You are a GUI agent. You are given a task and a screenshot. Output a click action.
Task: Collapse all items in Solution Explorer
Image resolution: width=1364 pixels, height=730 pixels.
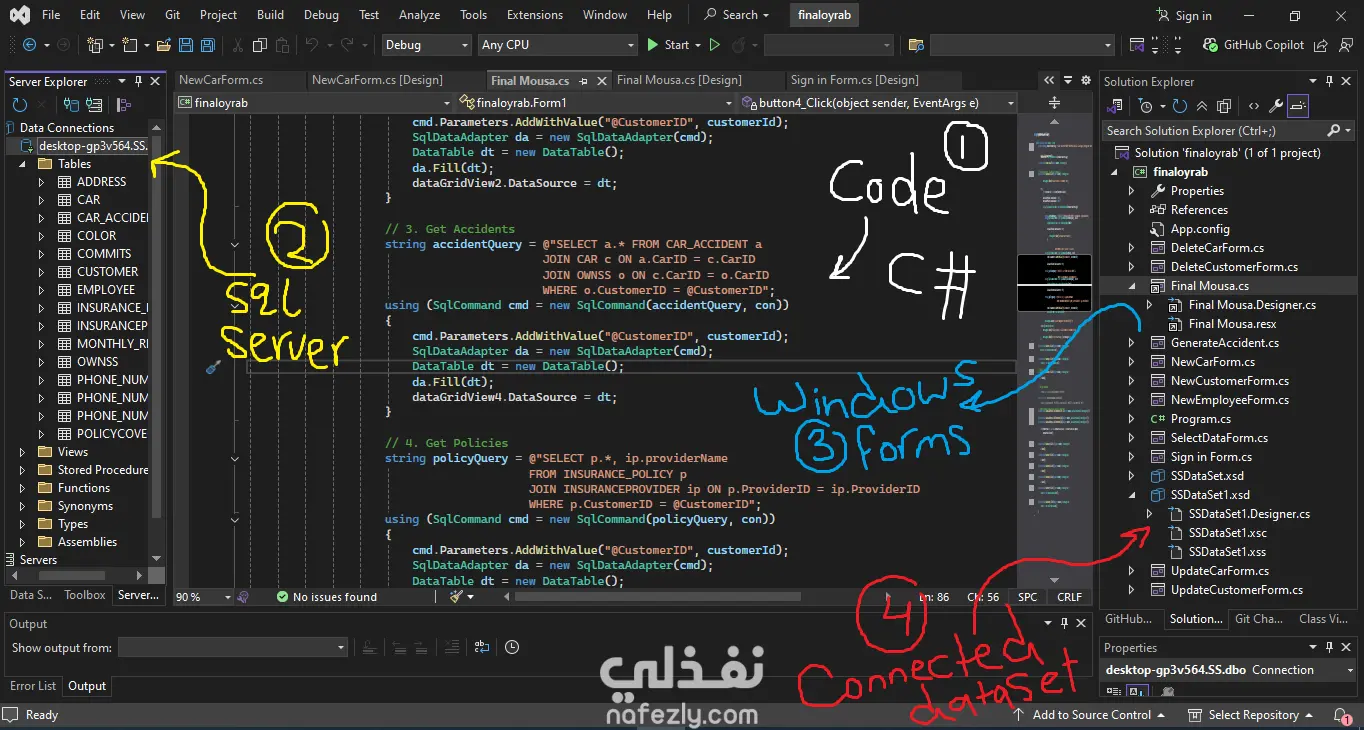click(x=1202, y=106)
